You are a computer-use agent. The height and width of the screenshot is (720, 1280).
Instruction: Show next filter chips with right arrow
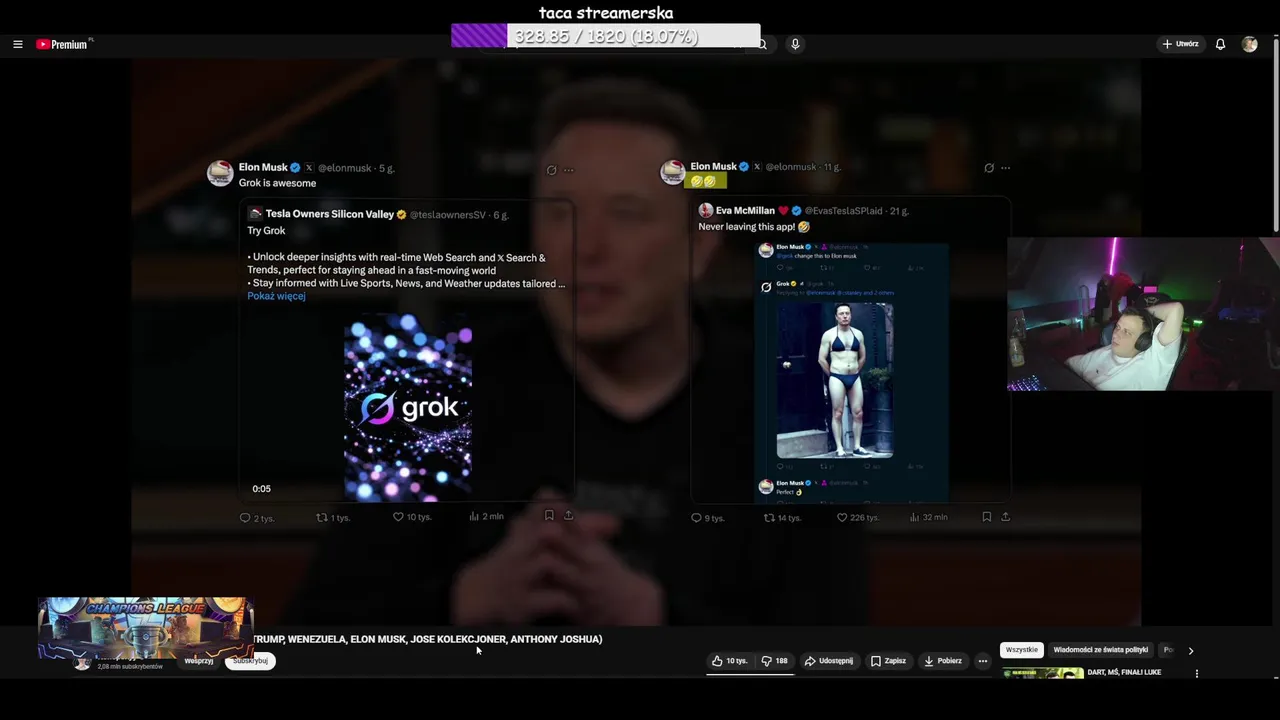(x=1190, y=650)
